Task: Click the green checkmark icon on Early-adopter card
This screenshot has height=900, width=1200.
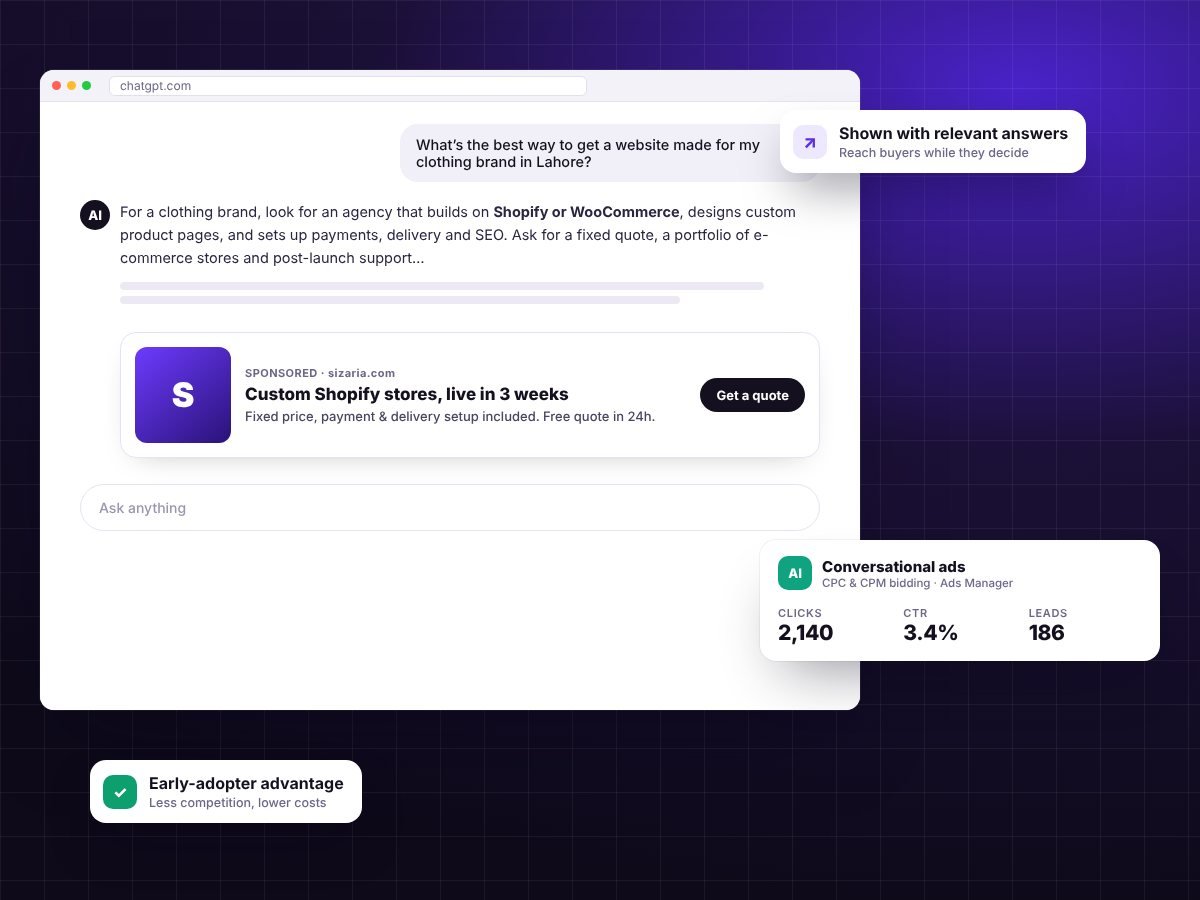Action: (x=120, y=792)
